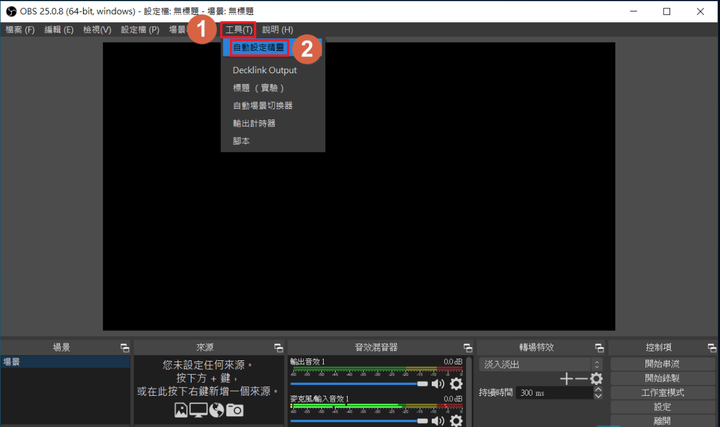This screenshot has width=720, height=427.
Task: Minimize the OBS window
Action: (x=634, y=11)
